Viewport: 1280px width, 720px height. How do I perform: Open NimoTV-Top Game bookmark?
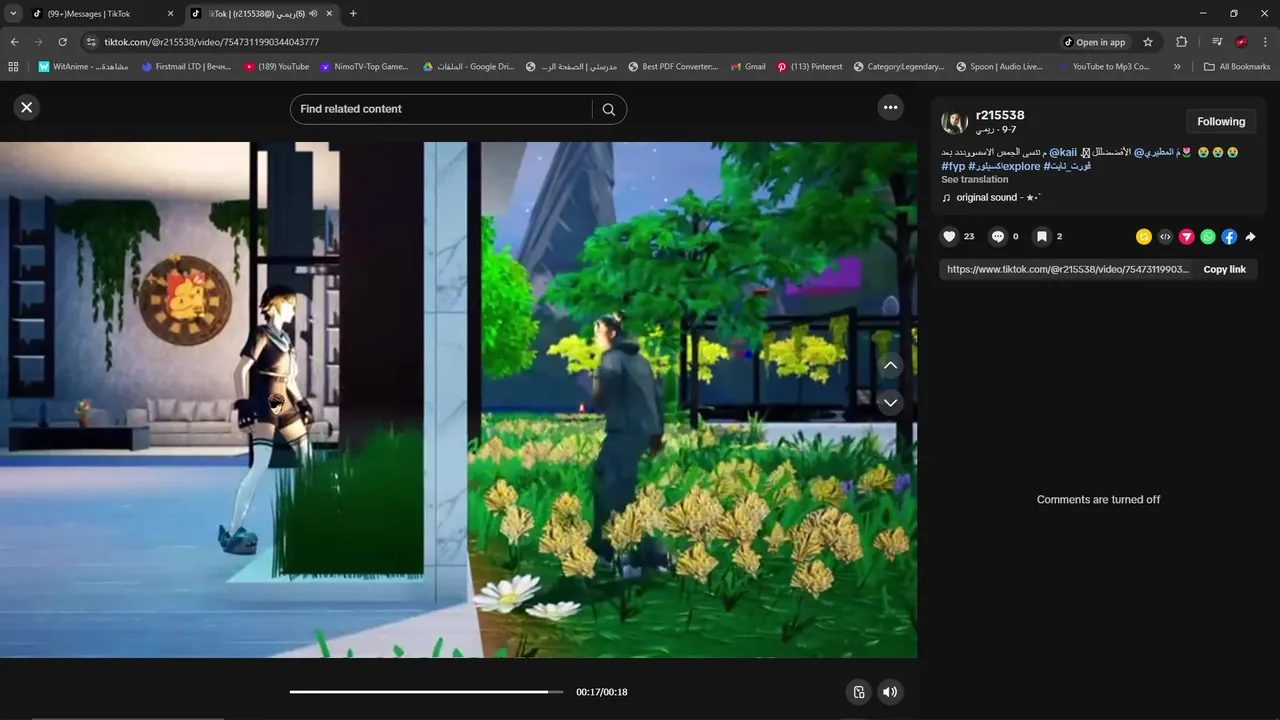365,67
